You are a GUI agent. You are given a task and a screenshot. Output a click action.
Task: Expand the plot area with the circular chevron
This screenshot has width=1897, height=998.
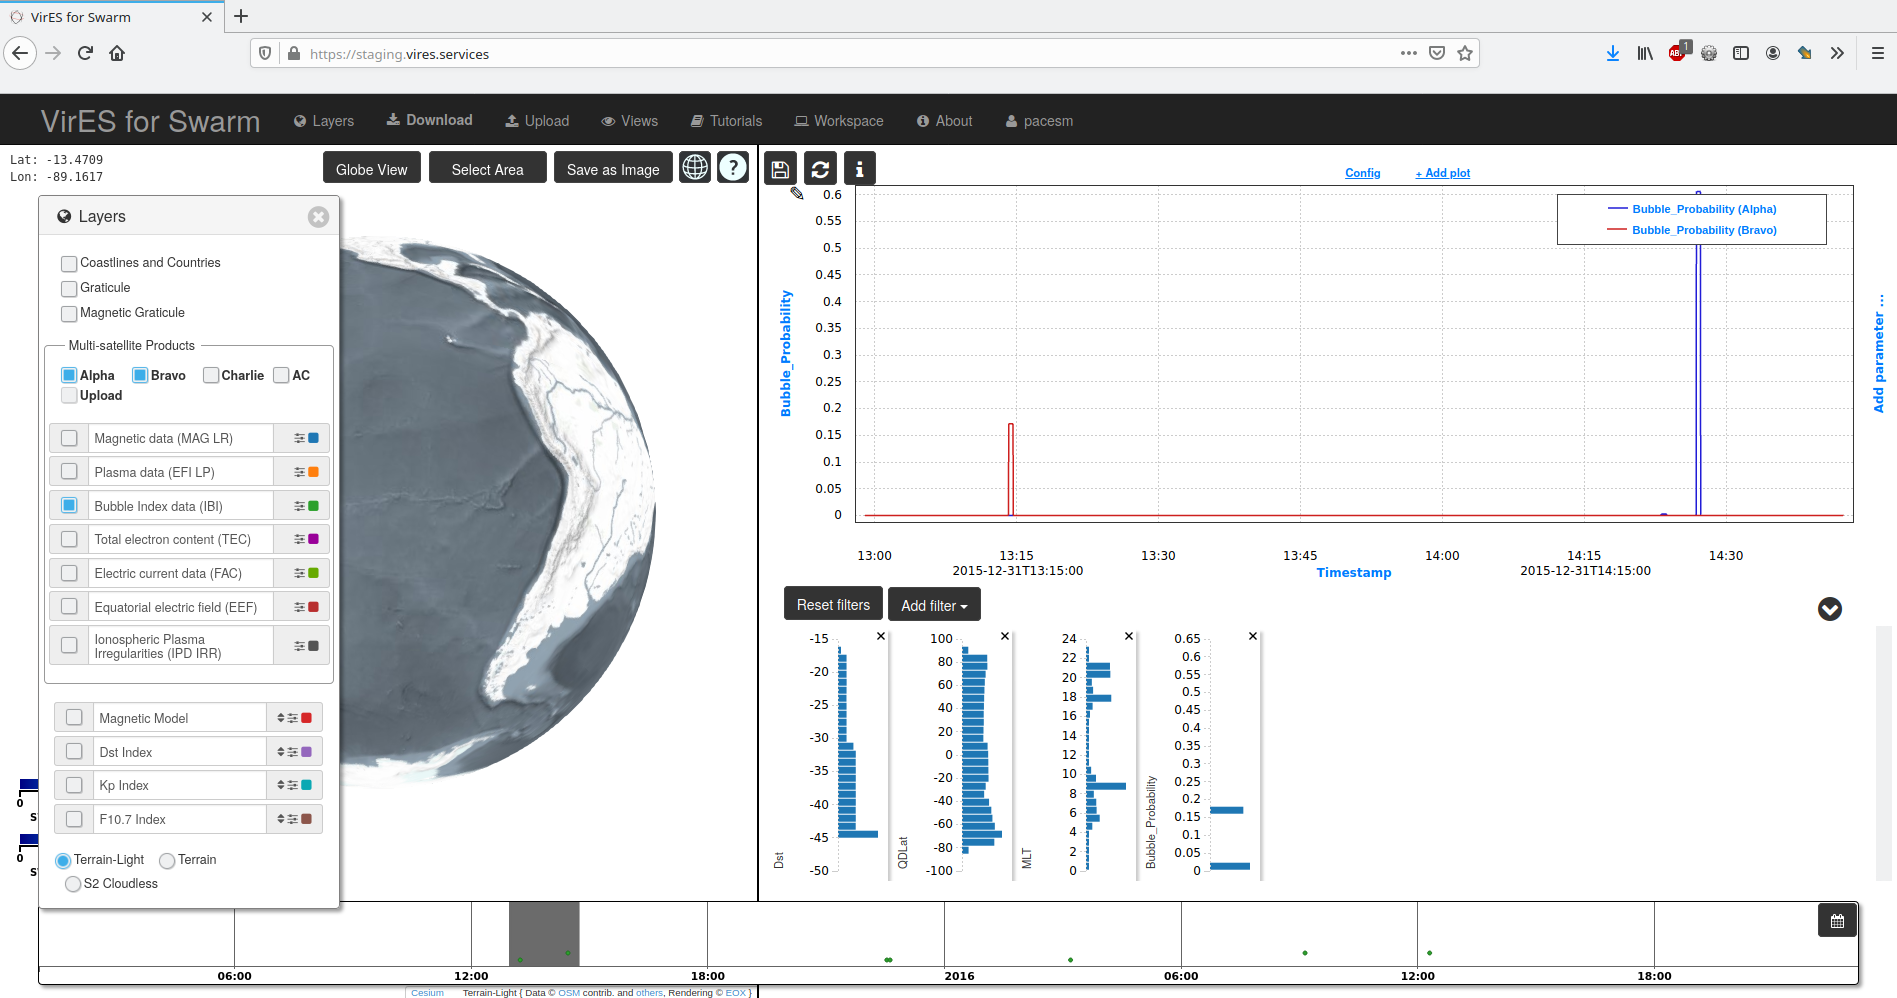pyautogui.click(x=1830, y=609)
